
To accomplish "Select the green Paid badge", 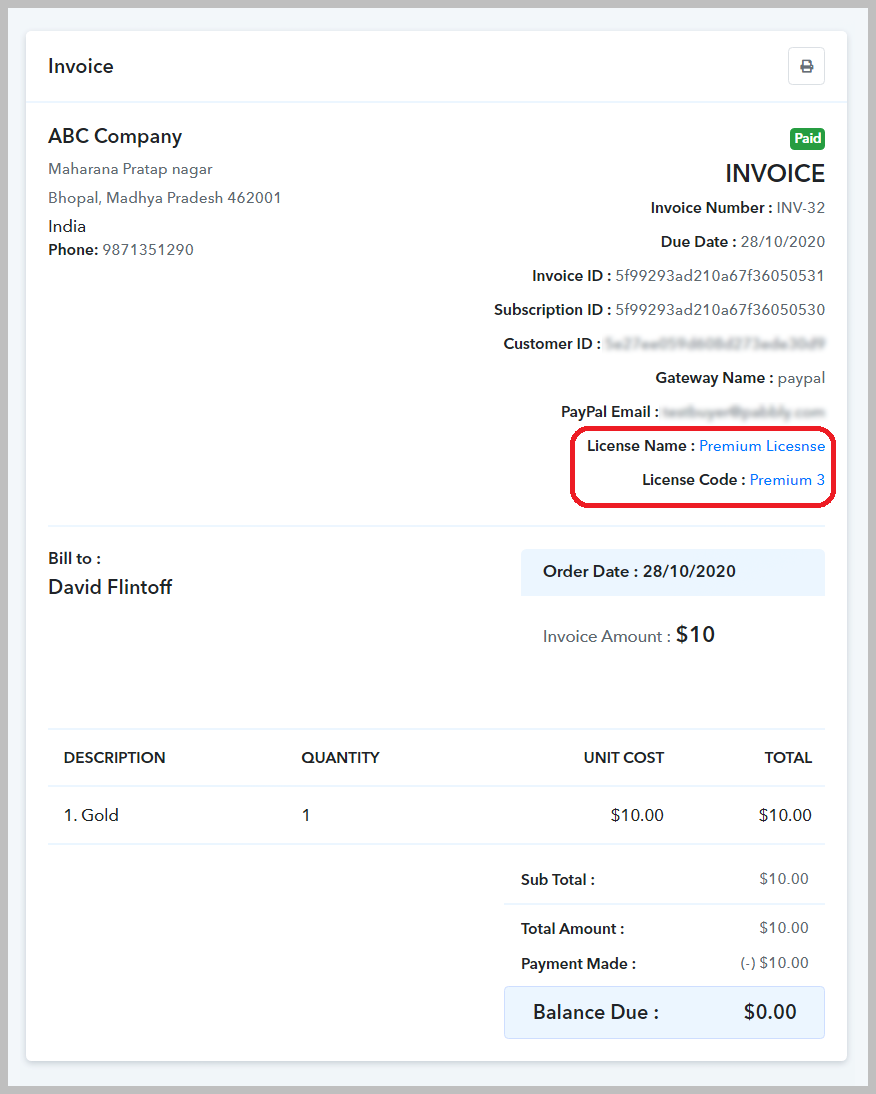I will 807,138.
